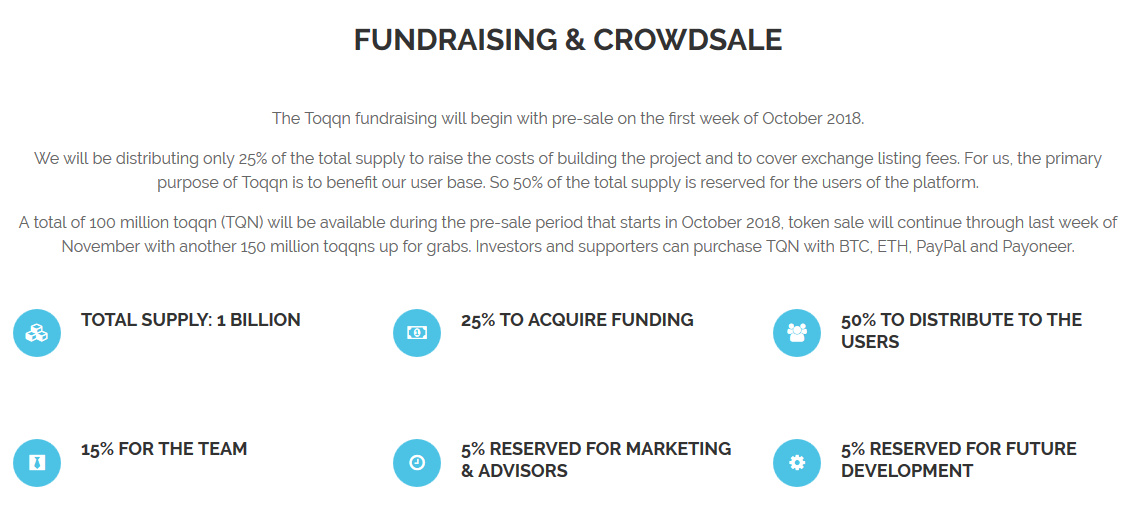1148x516 pixels.
Task: Click the pre-sale October 2018 intro sentence
Action: click(x=568, y=119)
